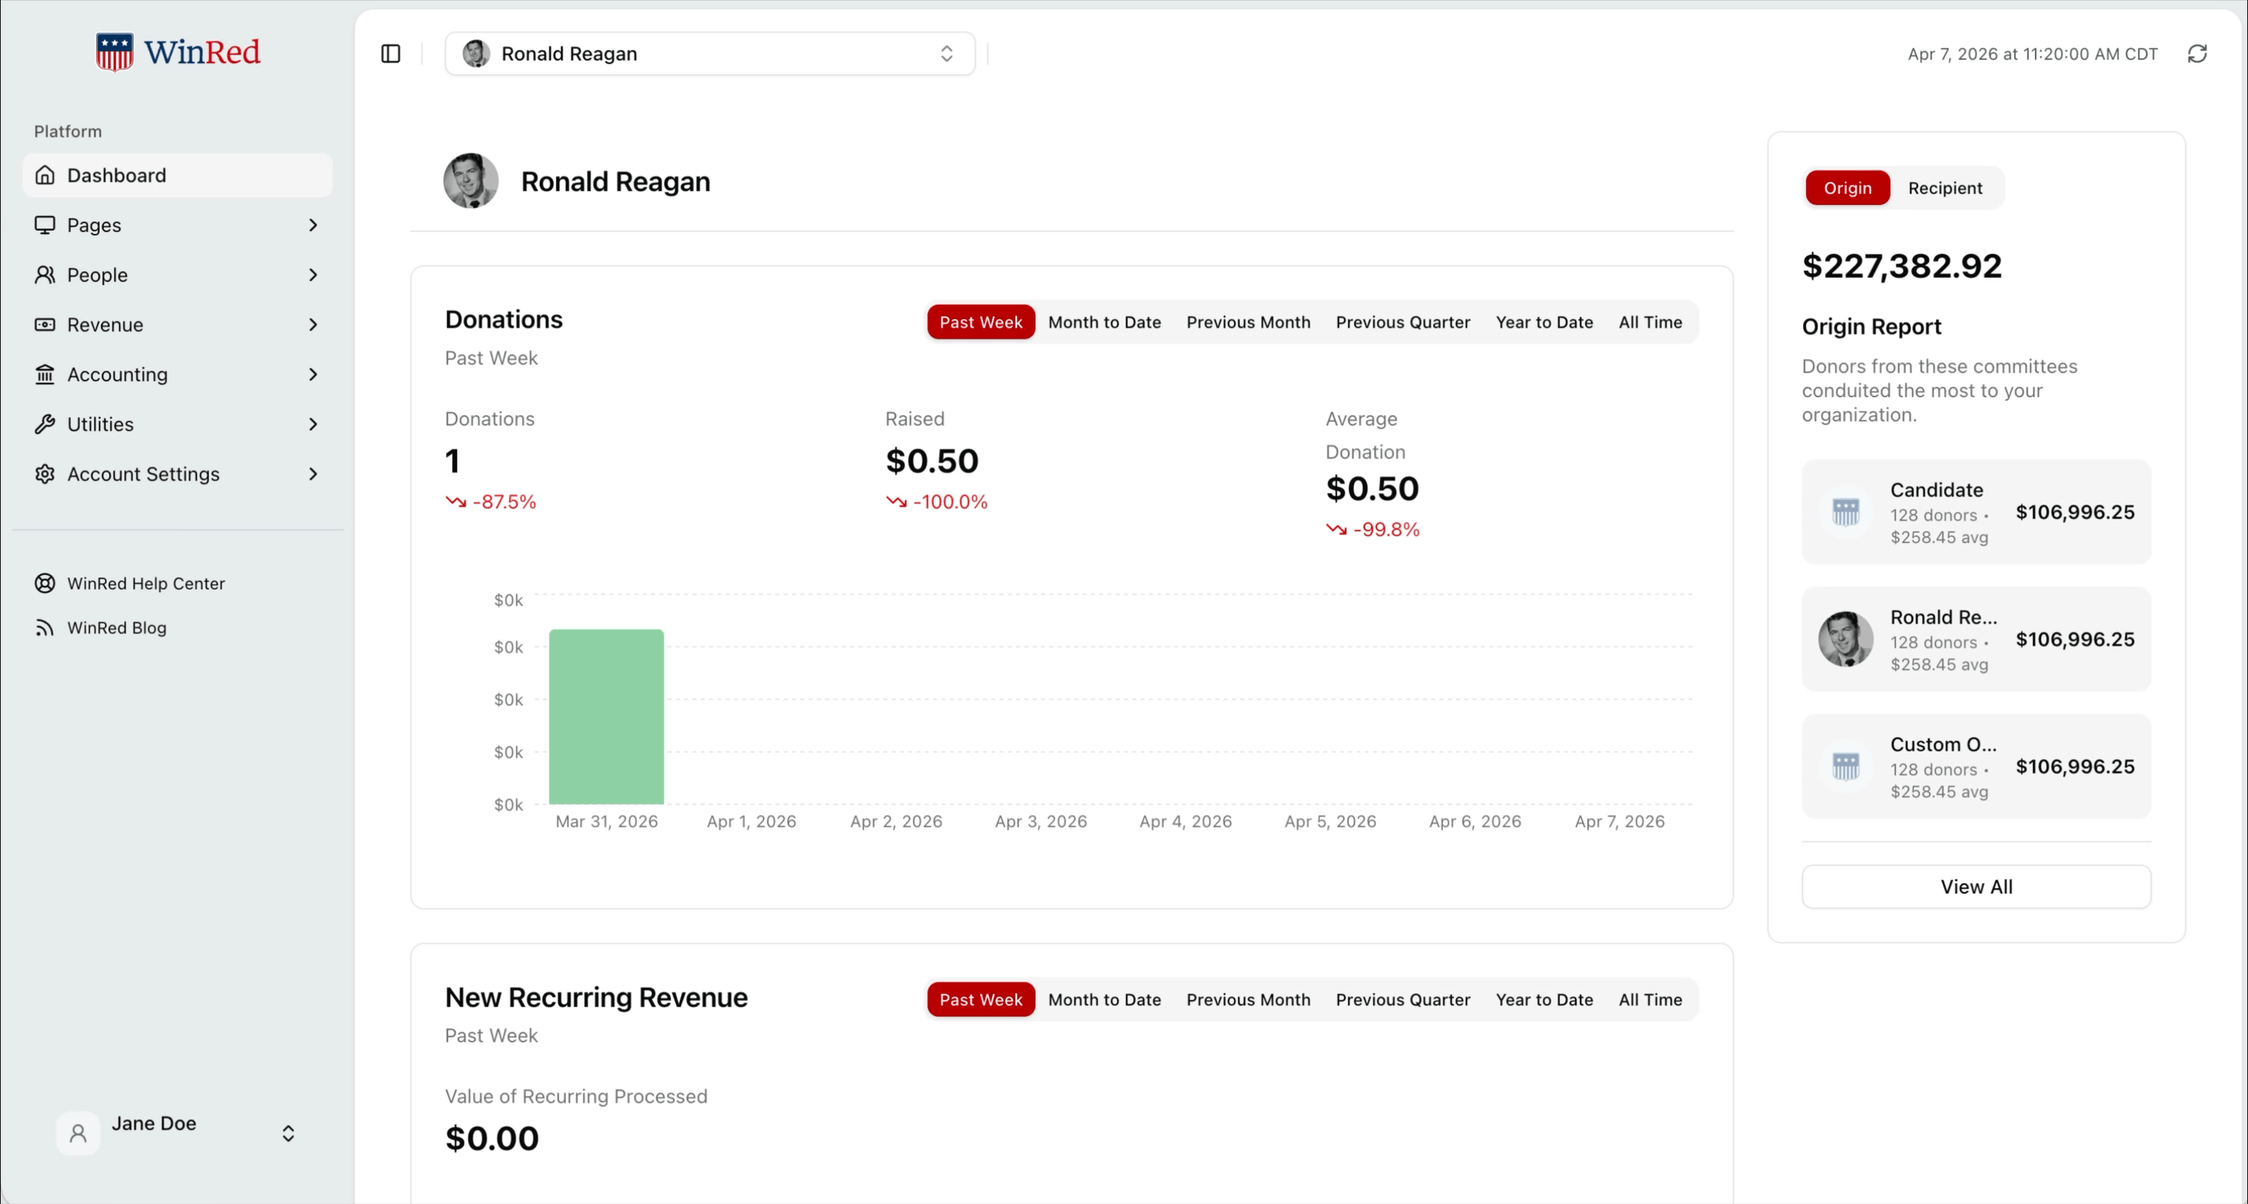The width and height of the screenshot is (2248, 1204).
Task: Go to the Dashboard menu item
Action: point(177,175)
